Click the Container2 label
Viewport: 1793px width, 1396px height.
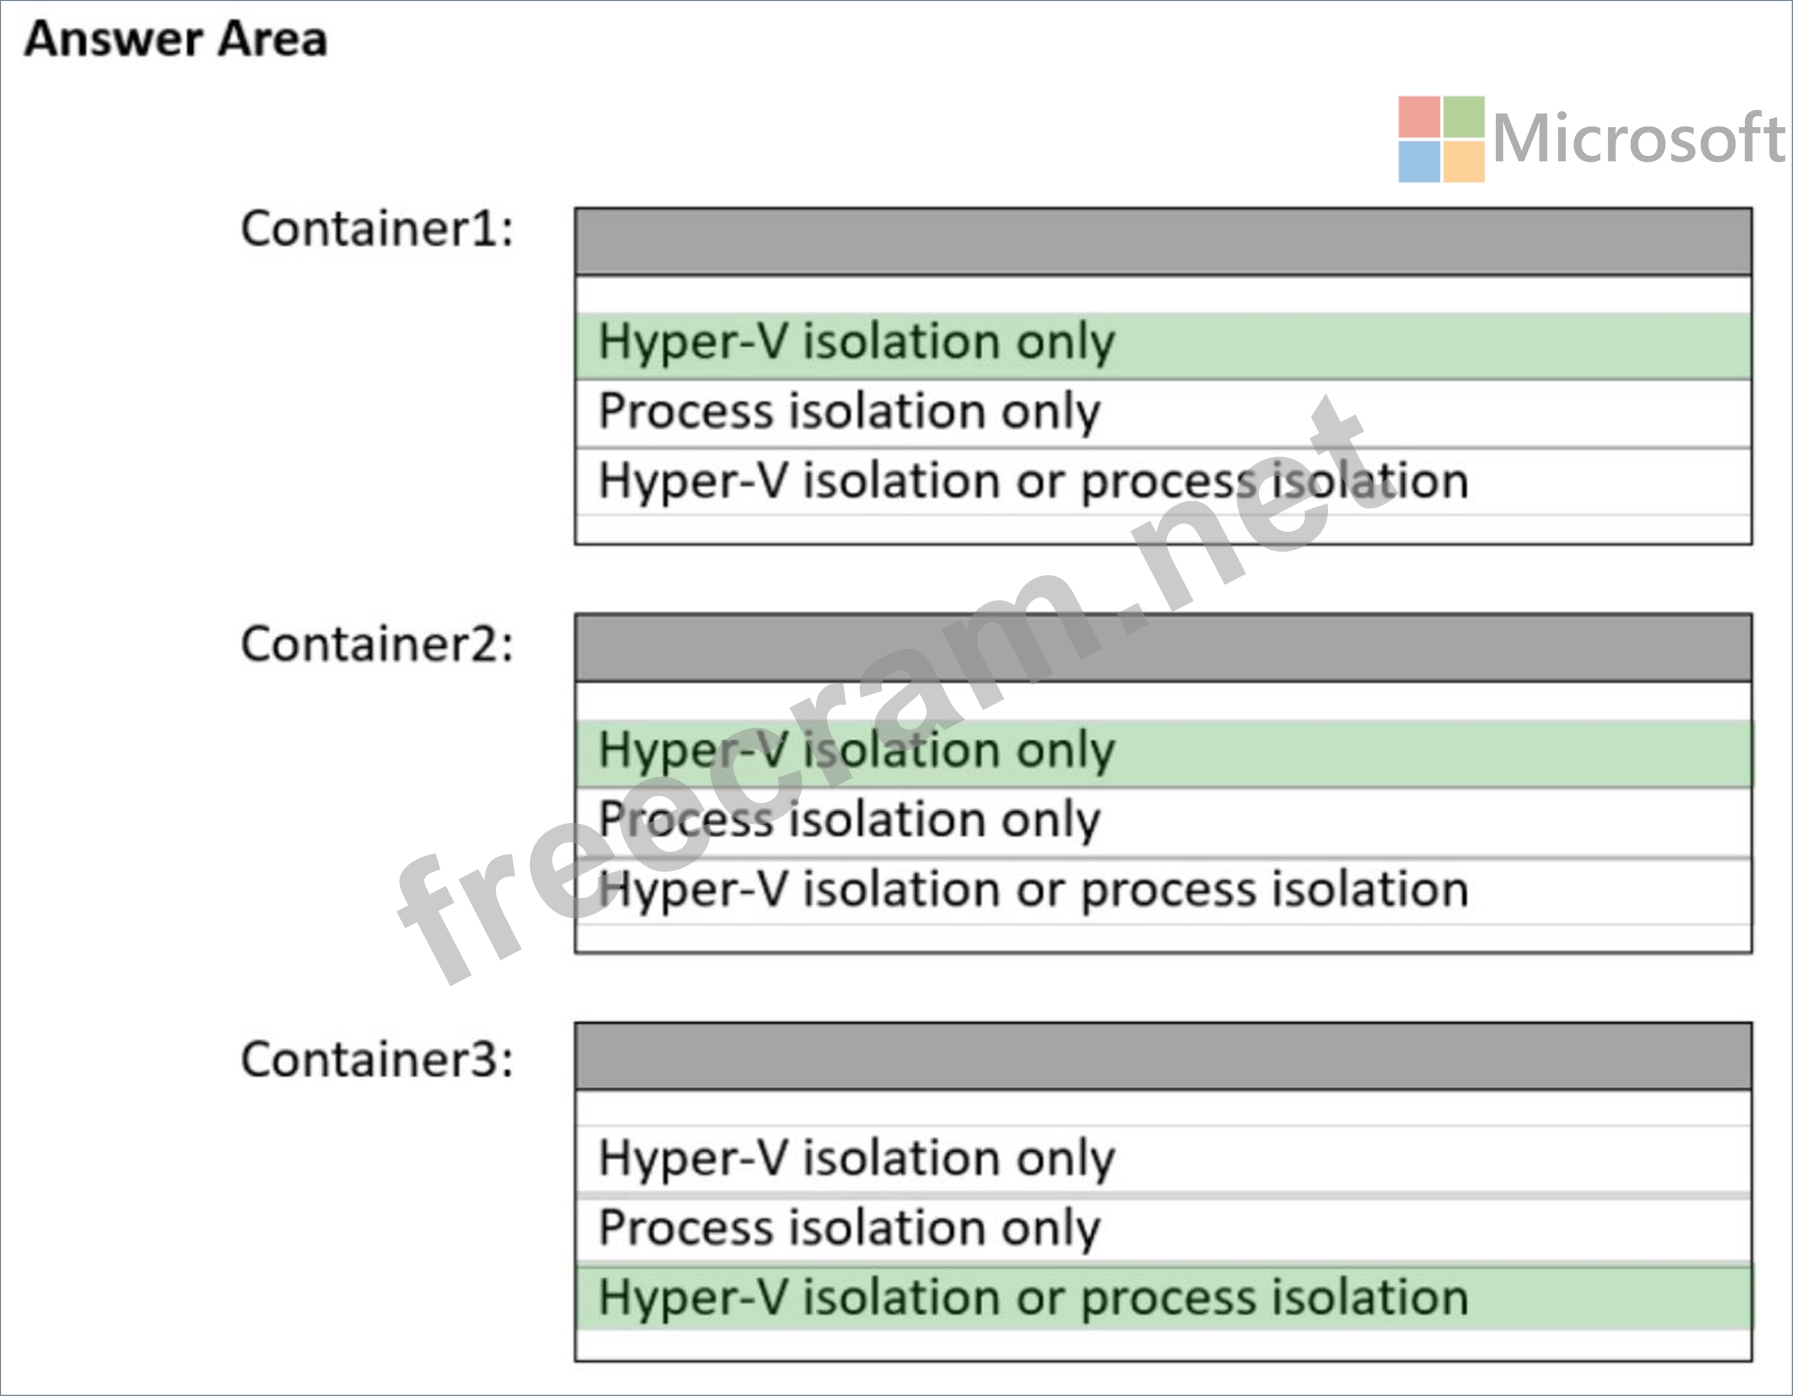point(377,644)
